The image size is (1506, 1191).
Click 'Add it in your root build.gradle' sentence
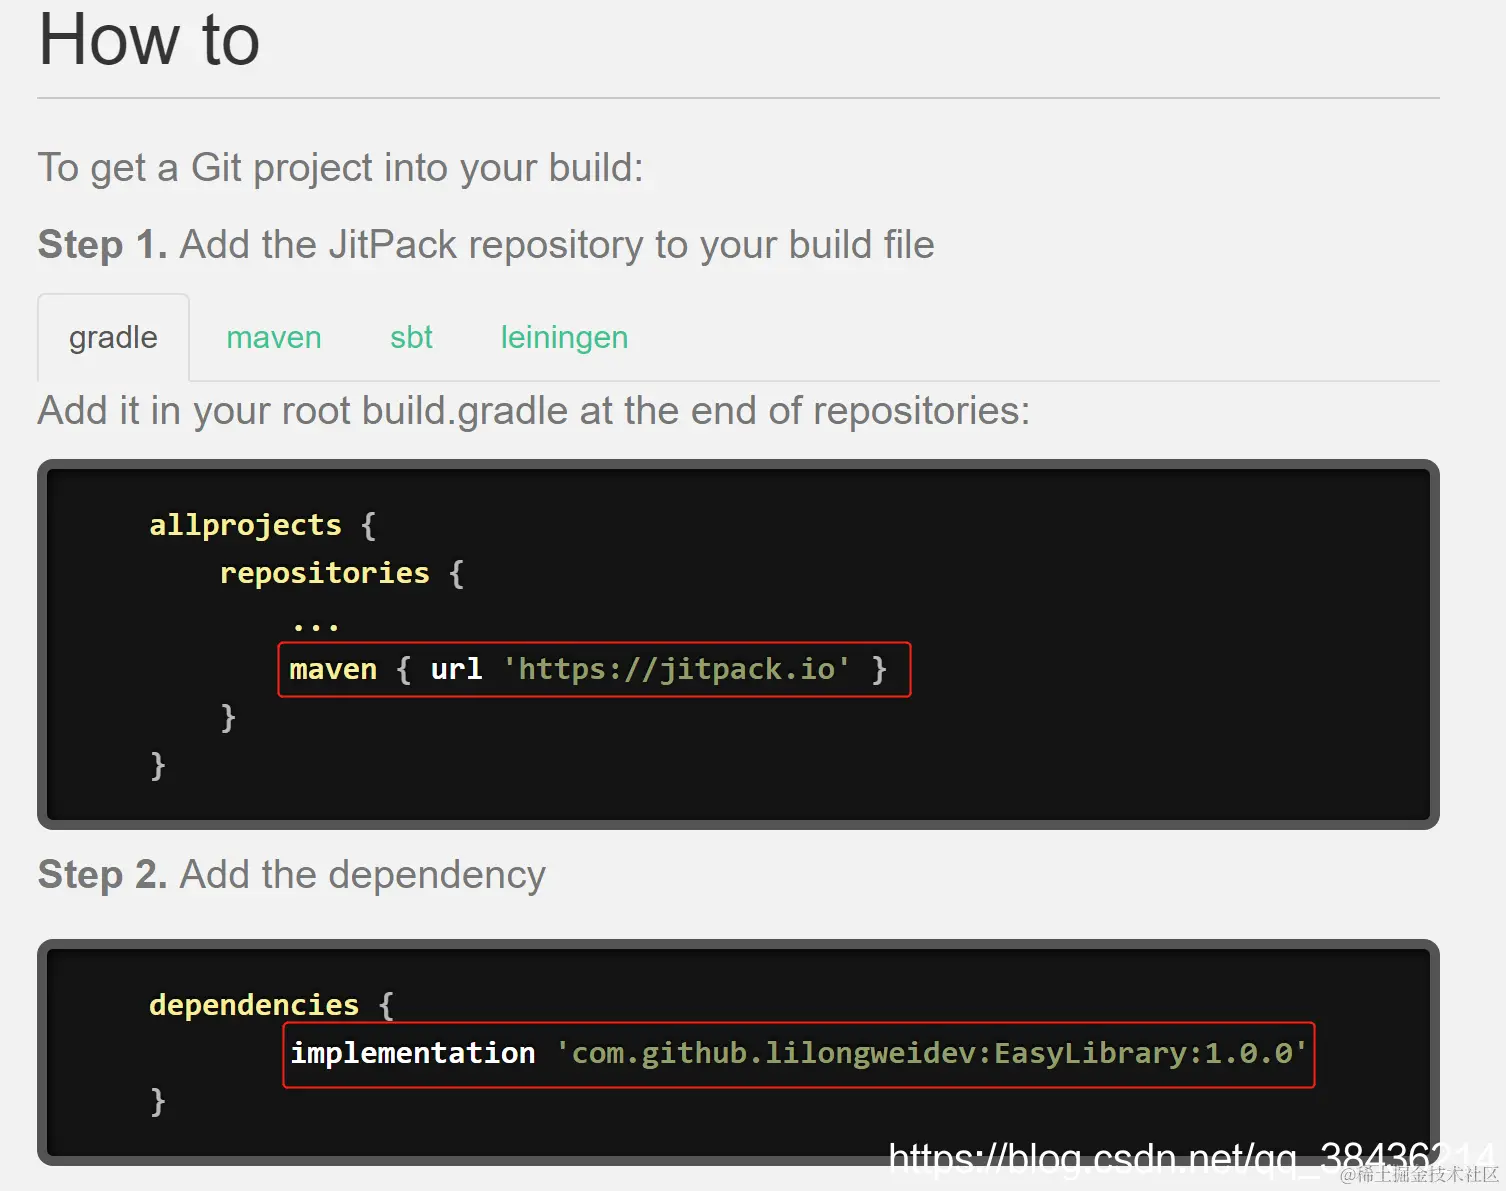click(x=534, y=411)
